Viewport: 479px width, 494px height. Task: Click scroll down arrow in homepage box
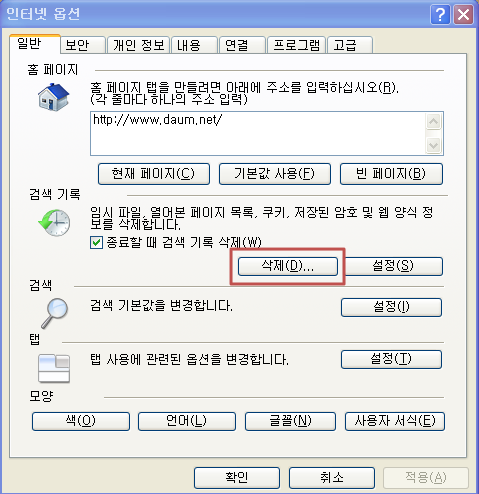[x=433, y=145]
